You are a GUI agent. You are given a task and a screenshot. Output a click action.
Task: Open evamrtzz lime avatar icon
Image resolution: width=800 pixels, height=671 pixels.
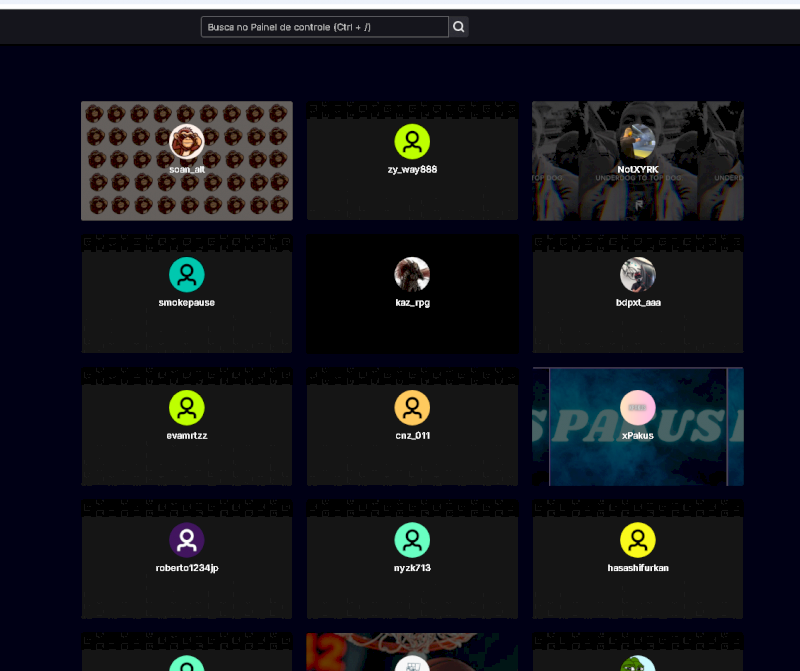(x=187, y=408)
